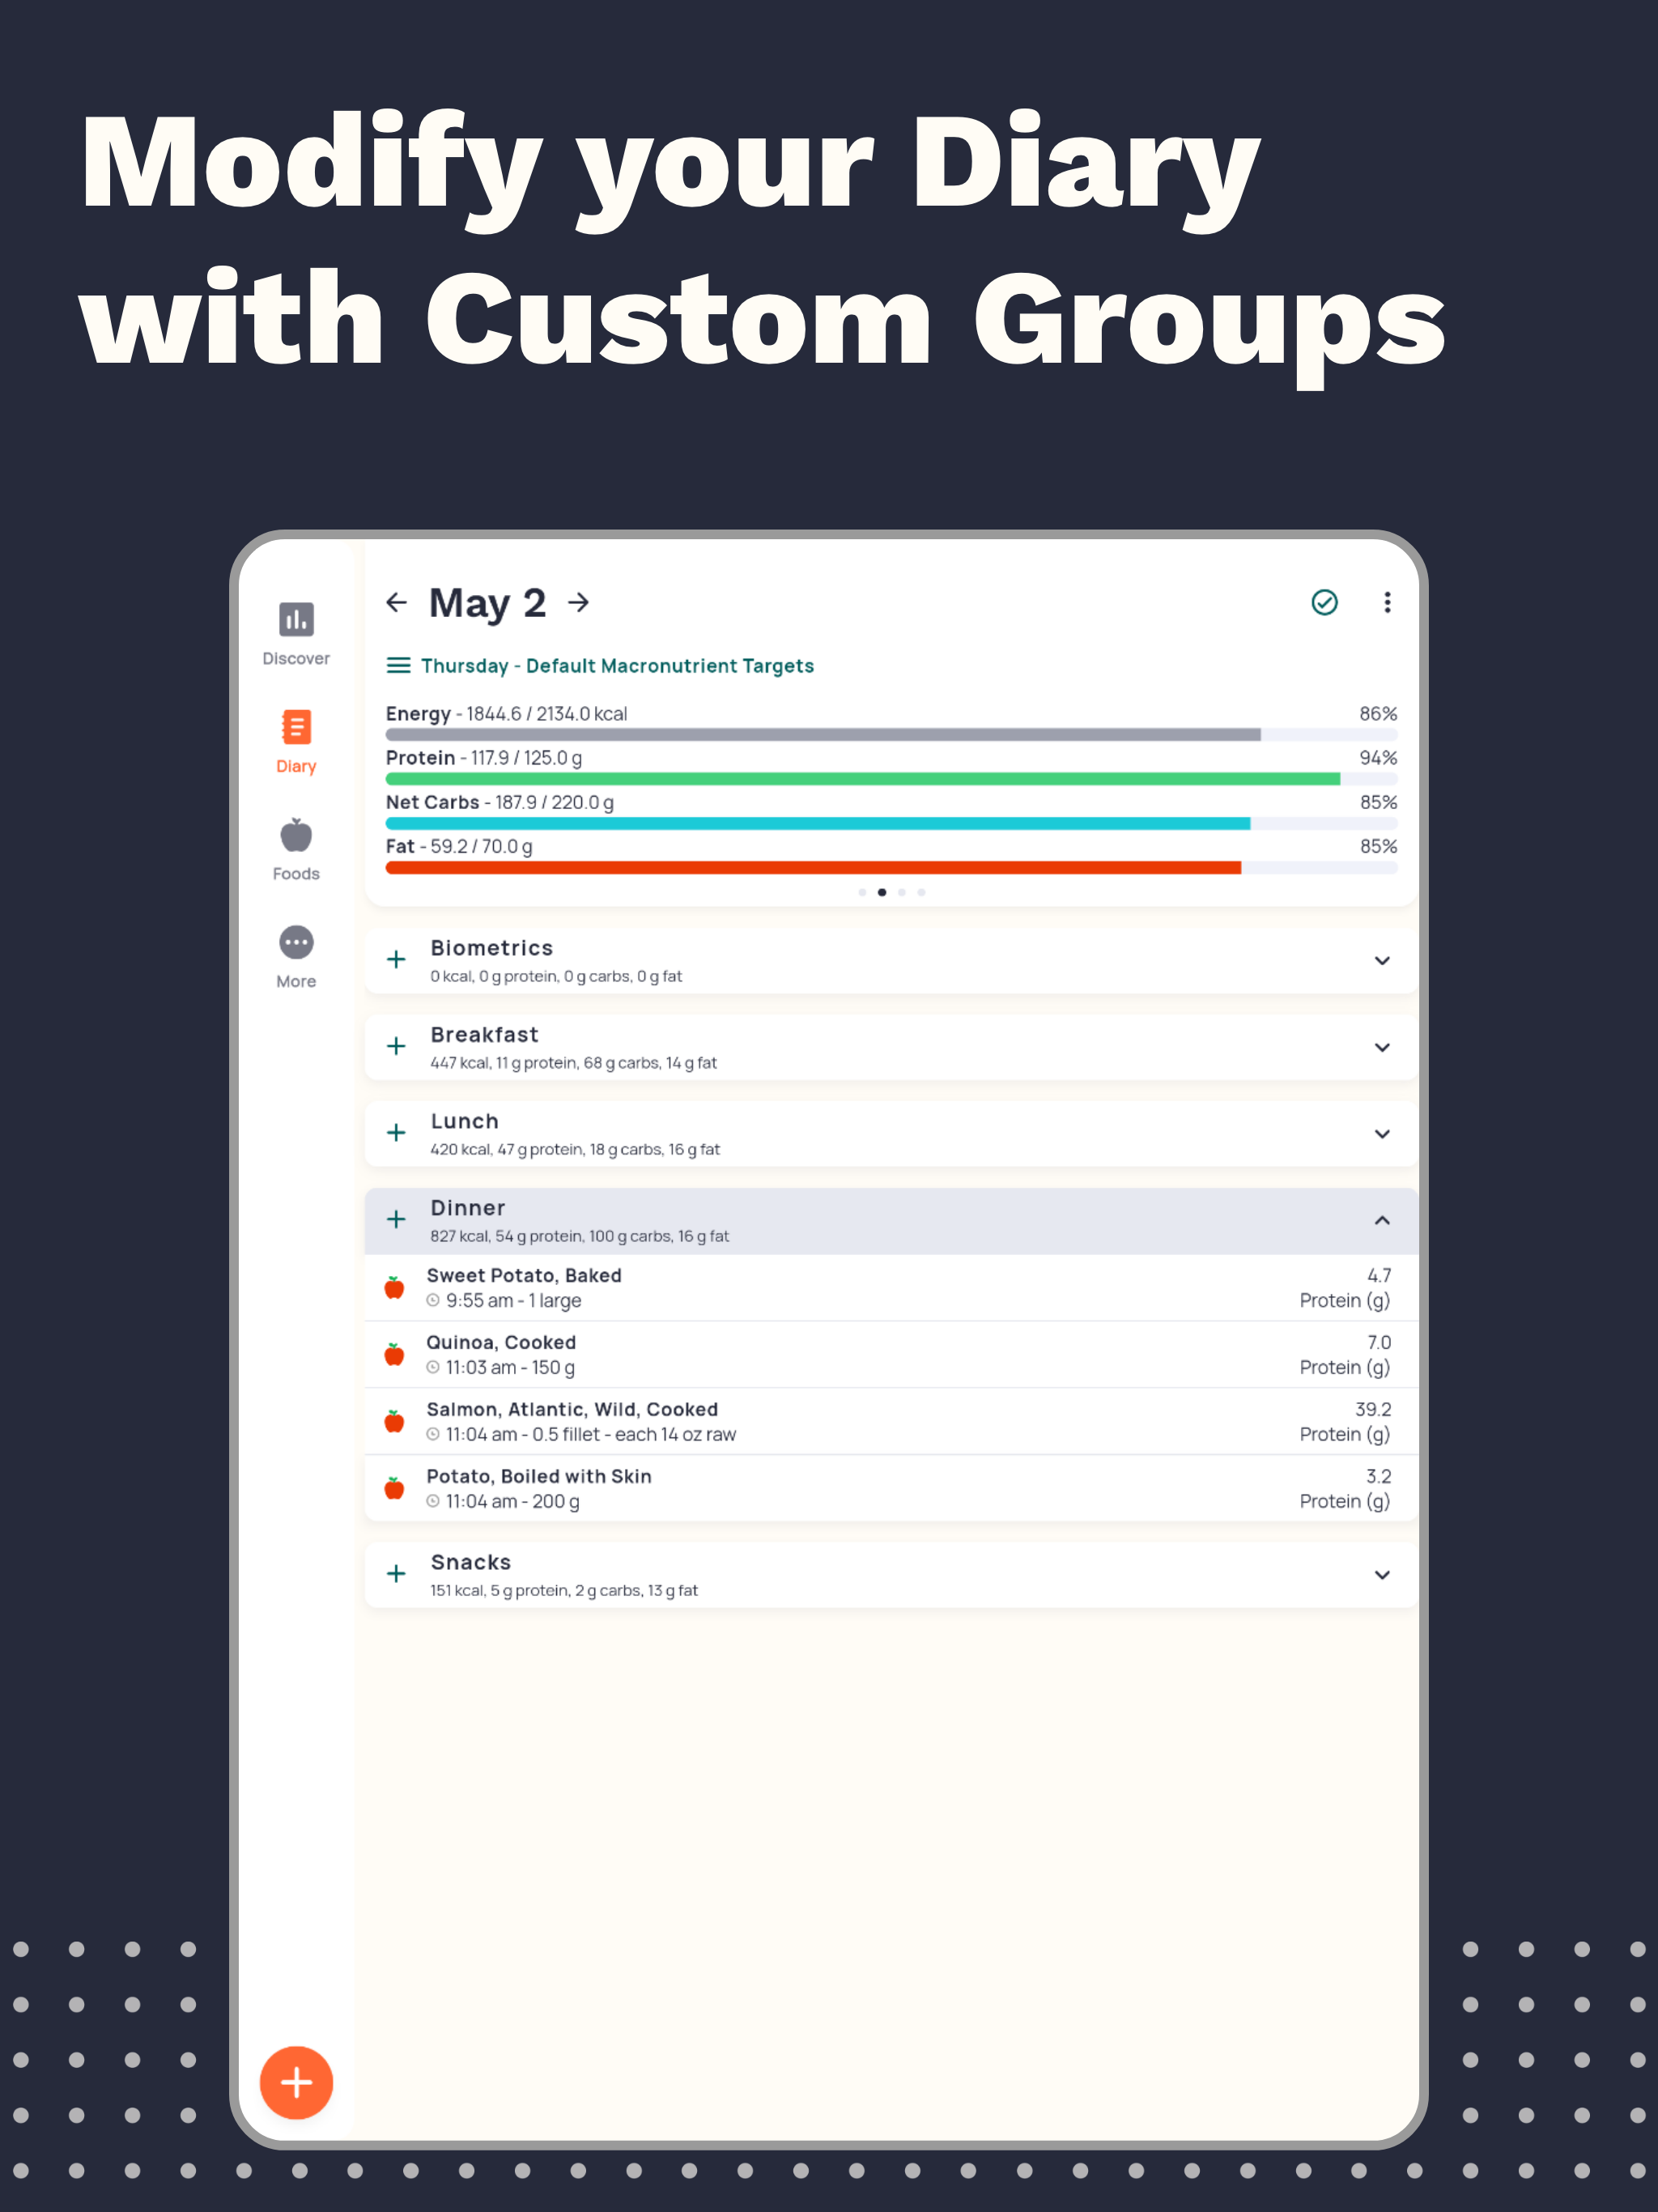Image resolution: width=1658 pixels, height=2212 pixels.
Task: Select the fourth page indicator dot
Action: click(x=921, y=892)
